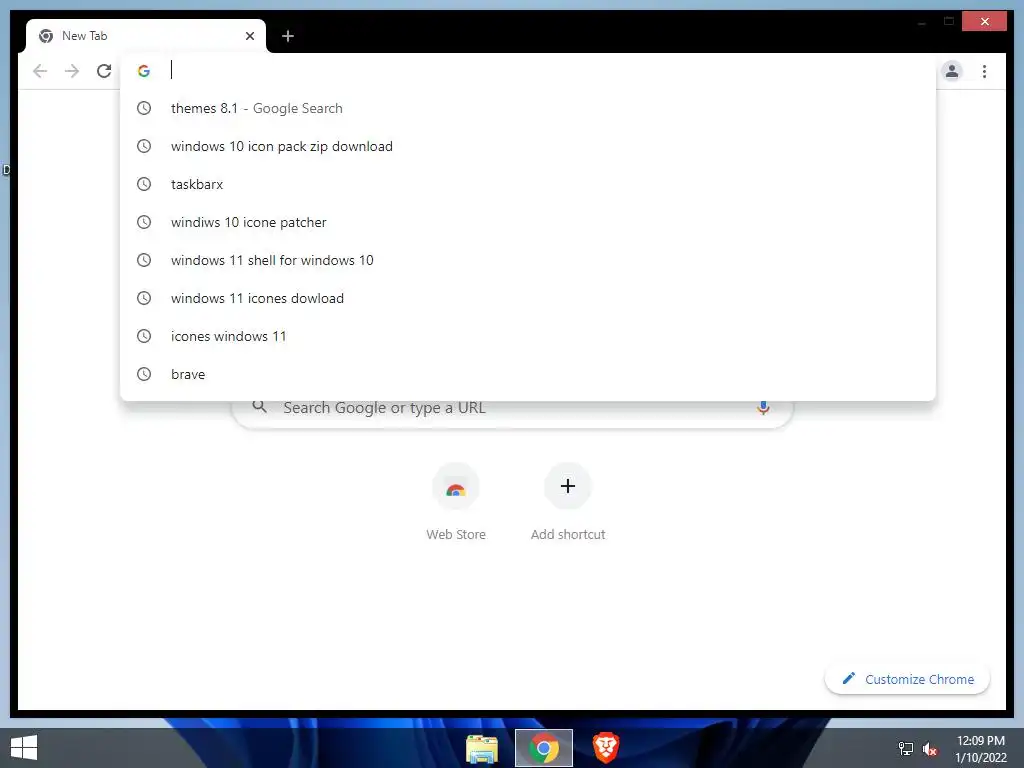Choose the 'taskbarx' suggestion
The width and height of the screenshot is (1024, 768).
[x=528, y=184]
